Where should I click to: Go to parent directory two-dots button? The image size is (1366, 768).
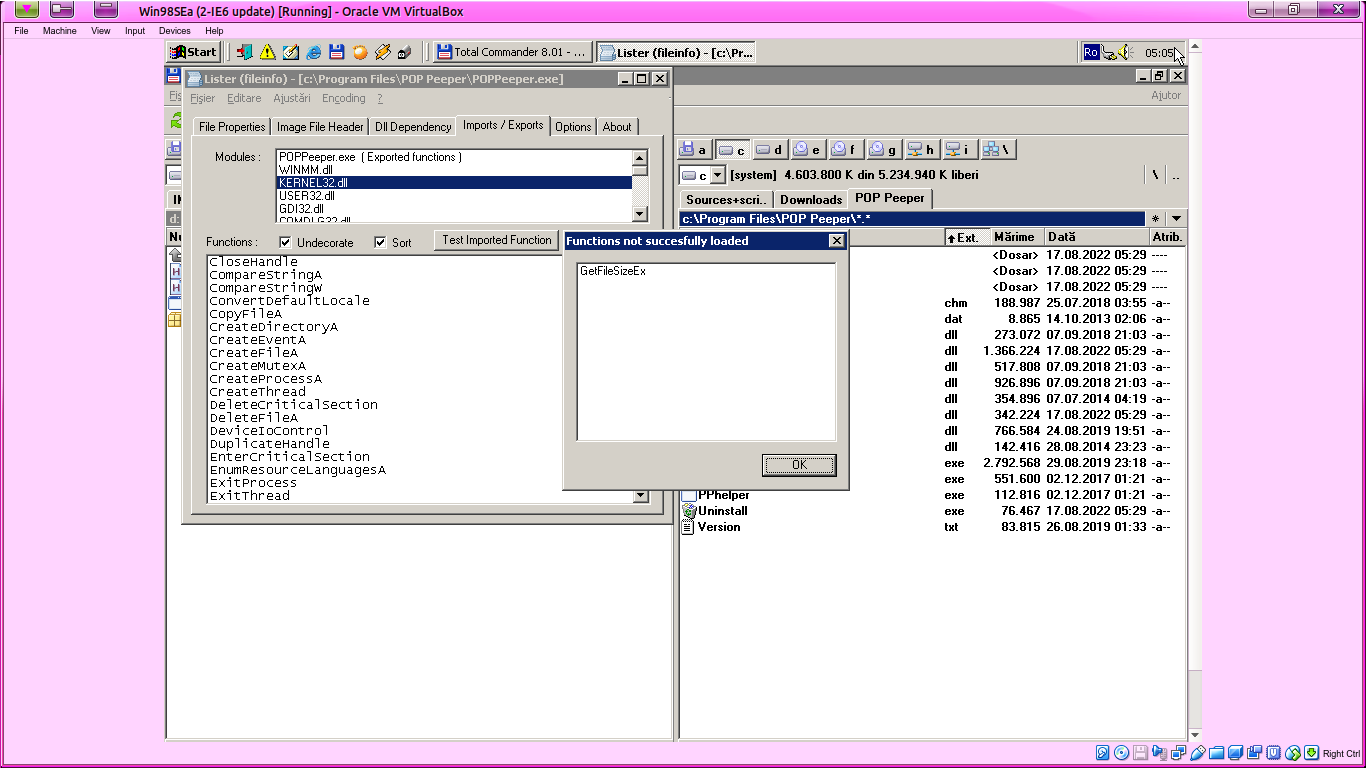pyautogui.click(x=1176, y=175)
